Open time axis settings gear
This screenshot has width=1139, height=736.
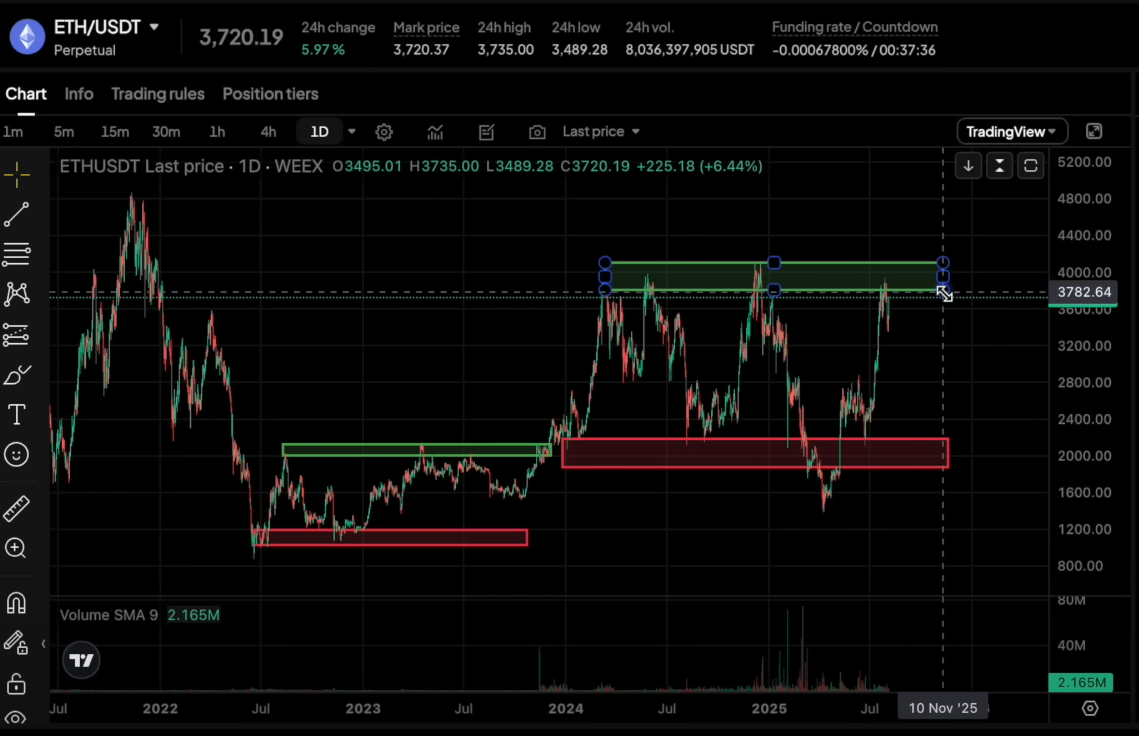tap(1090, 708)
